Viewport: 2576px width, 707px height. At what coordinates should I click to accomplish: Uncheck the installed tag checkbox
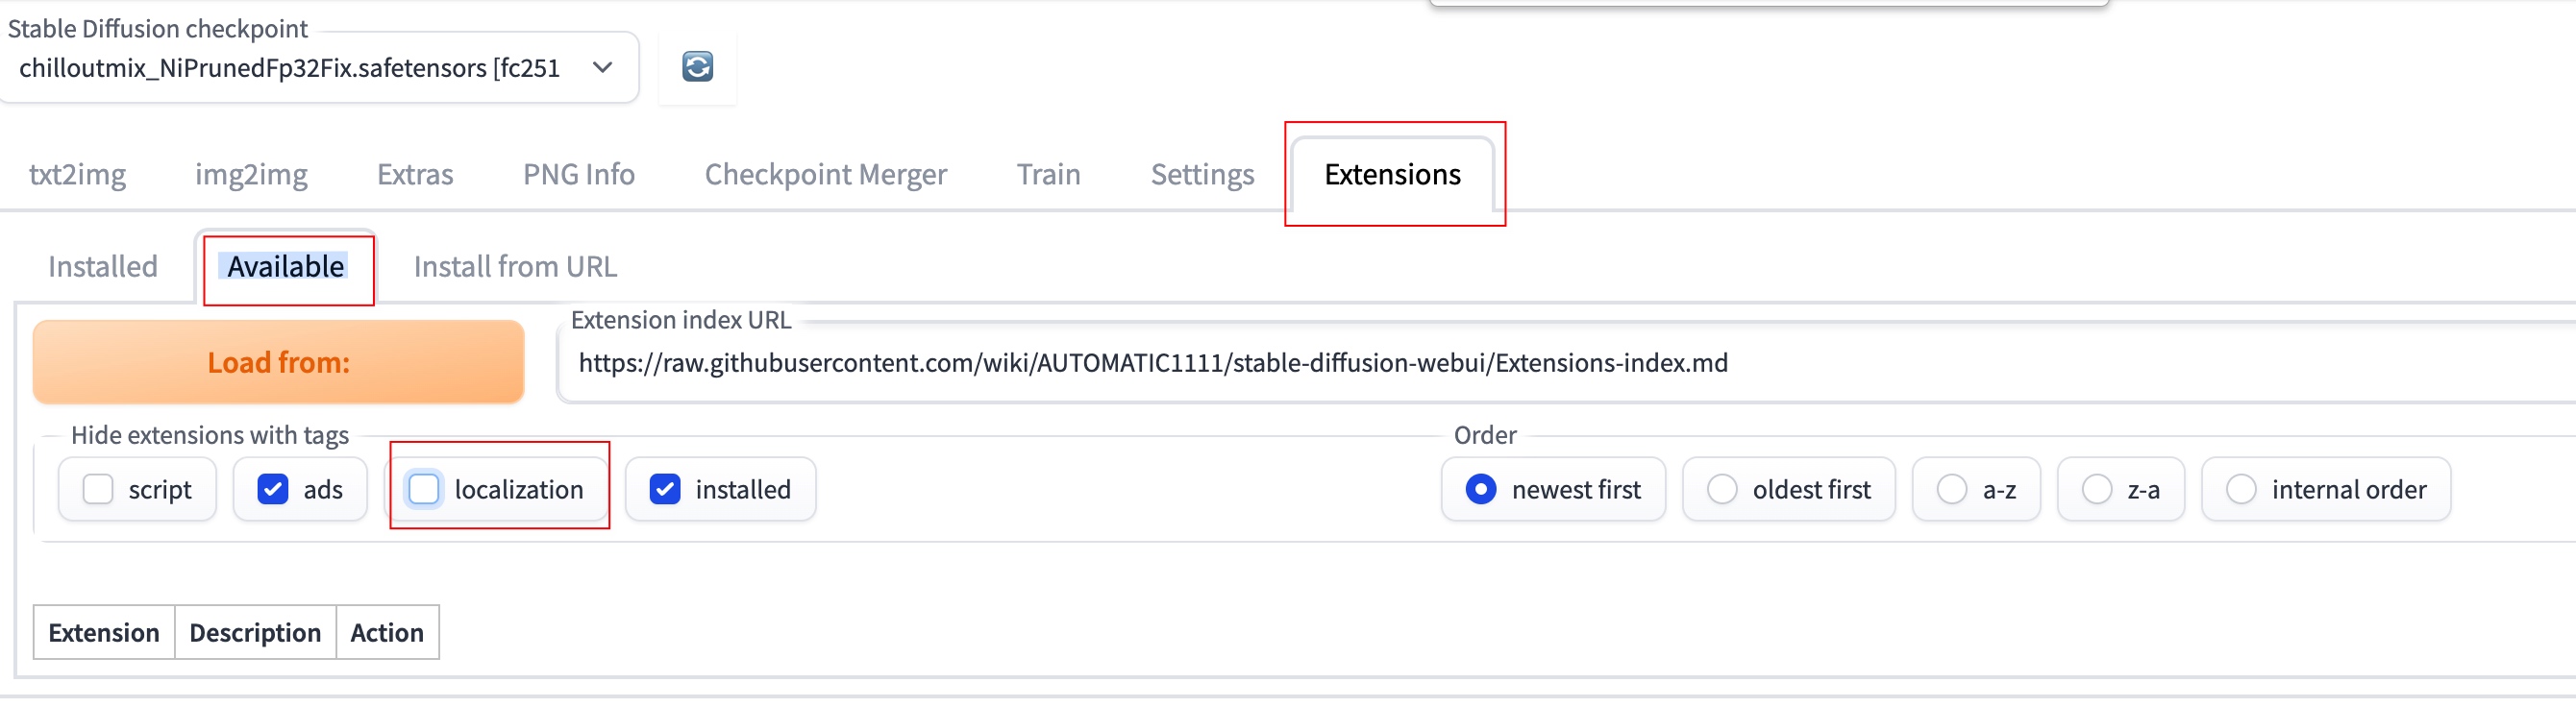(665, 490)
